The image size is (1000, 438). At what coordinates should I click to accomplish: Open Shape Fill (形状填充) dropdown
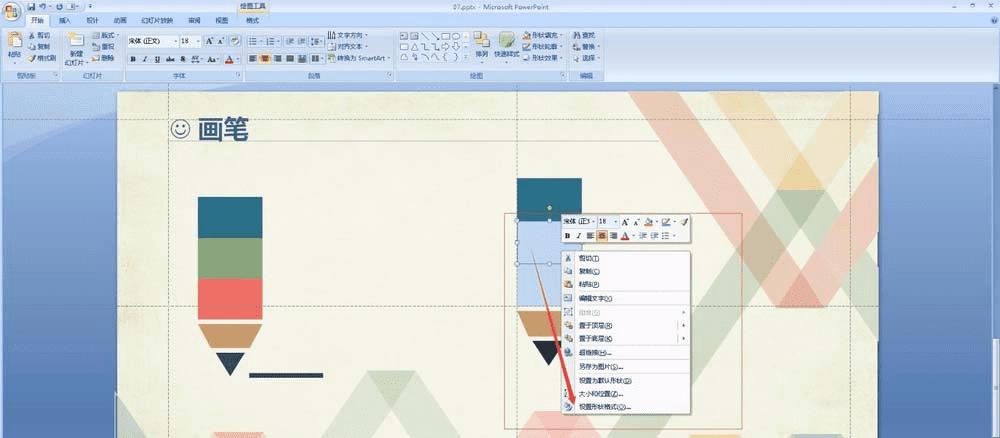tap(543, 35)
